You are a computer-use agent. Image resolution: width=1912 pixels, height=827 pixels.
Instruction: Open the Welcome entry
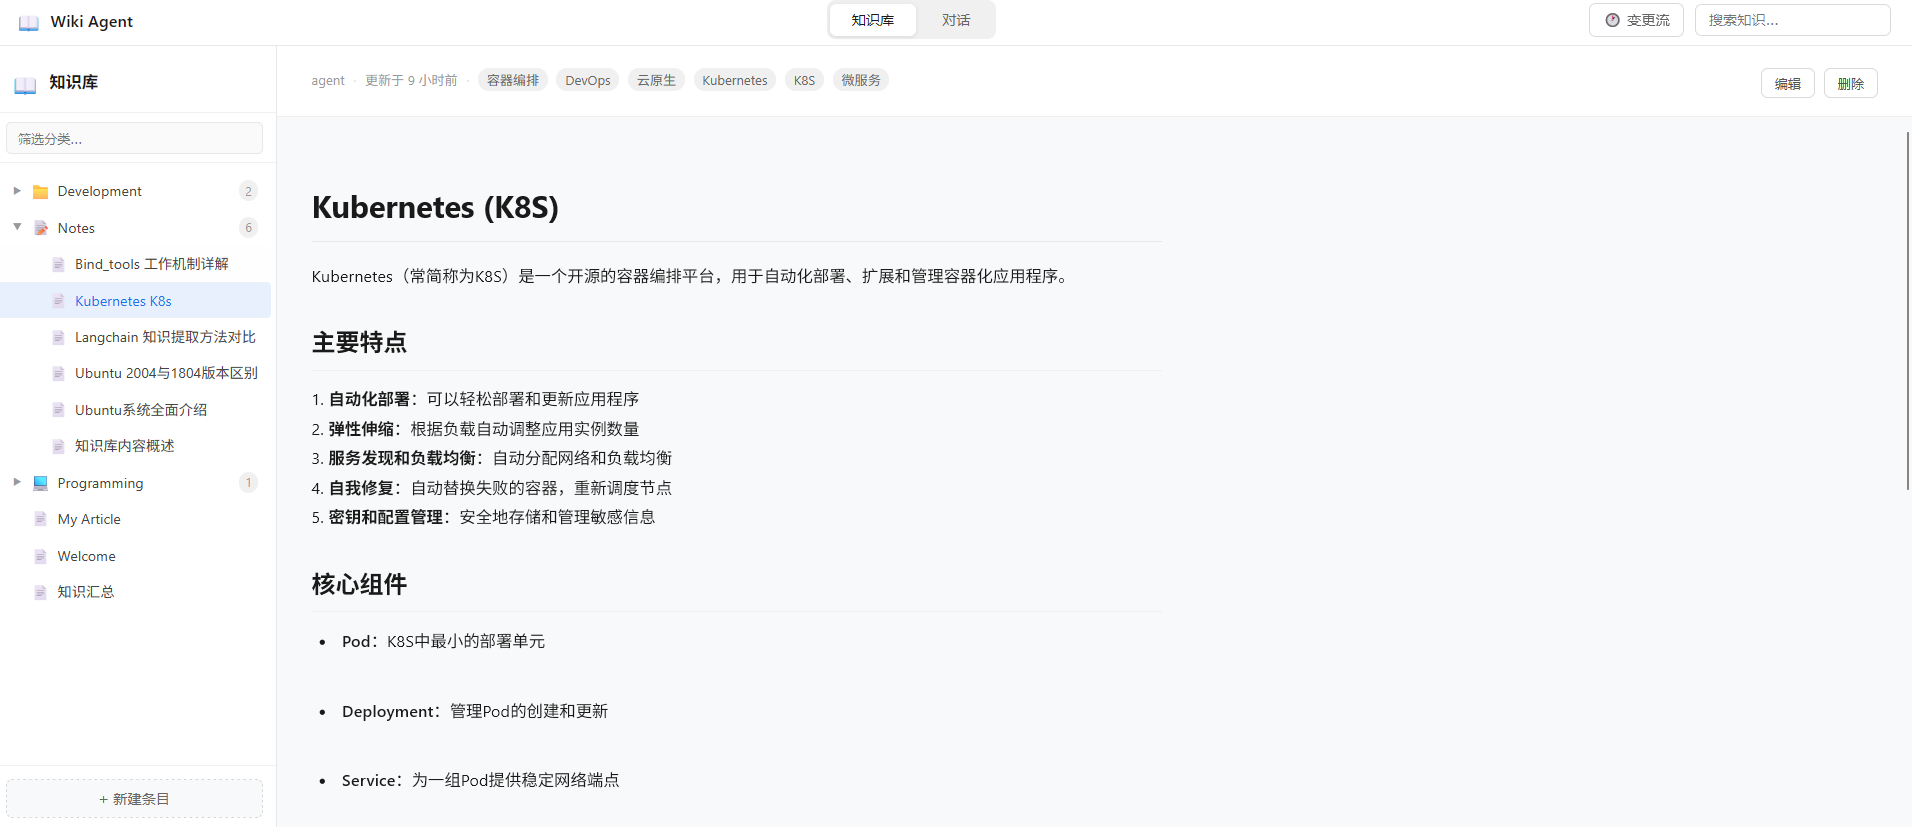[136, 556]
